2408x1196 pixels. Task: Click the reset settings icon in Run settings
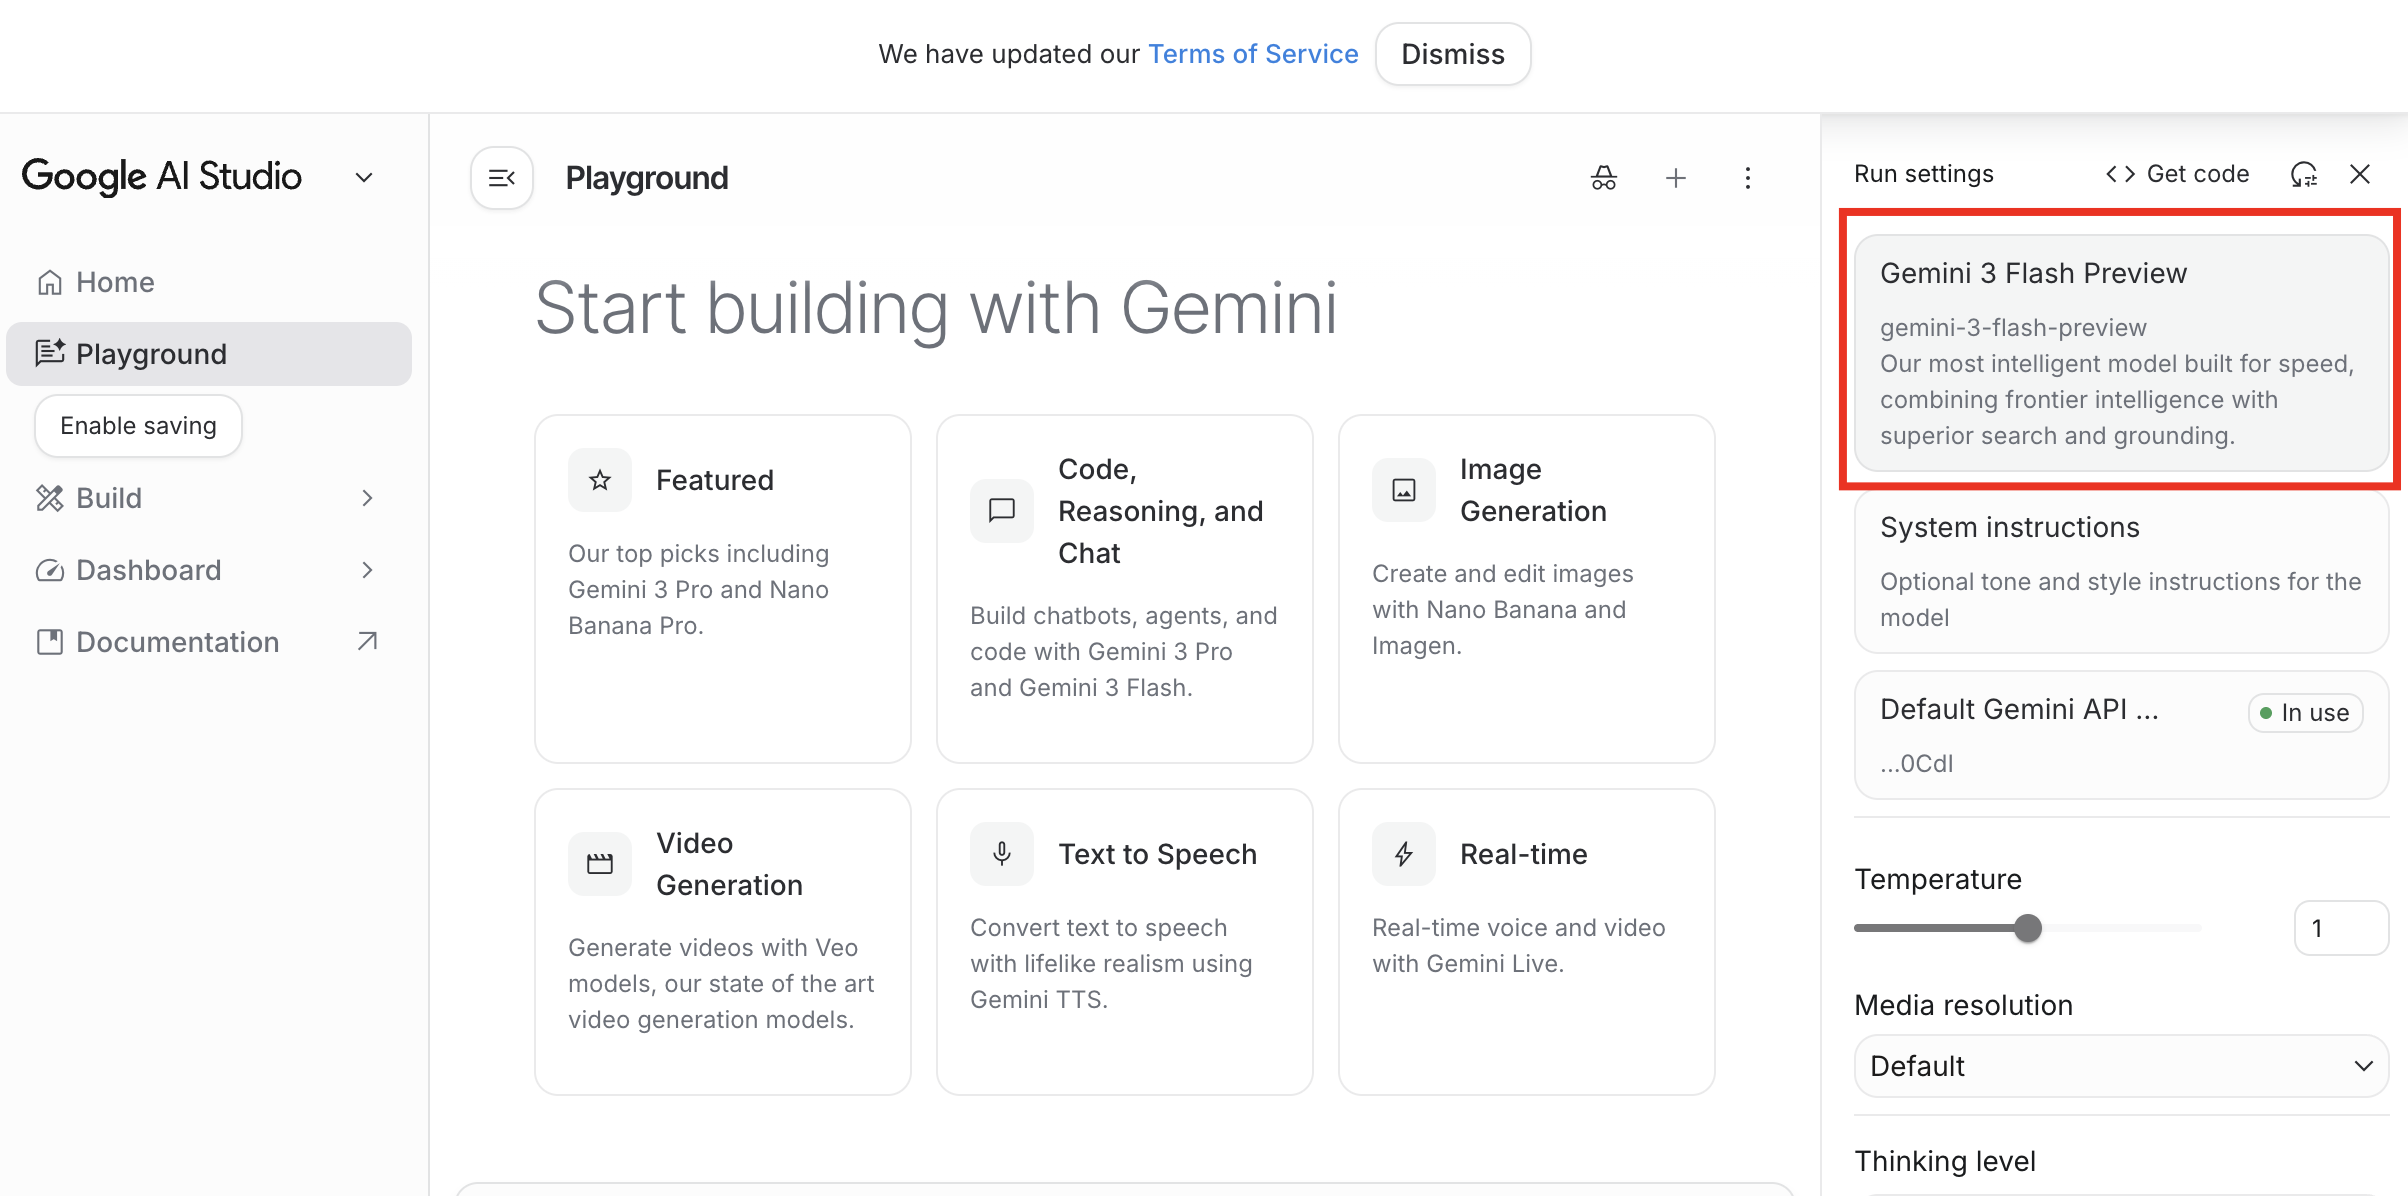[x=2304, y=175]
